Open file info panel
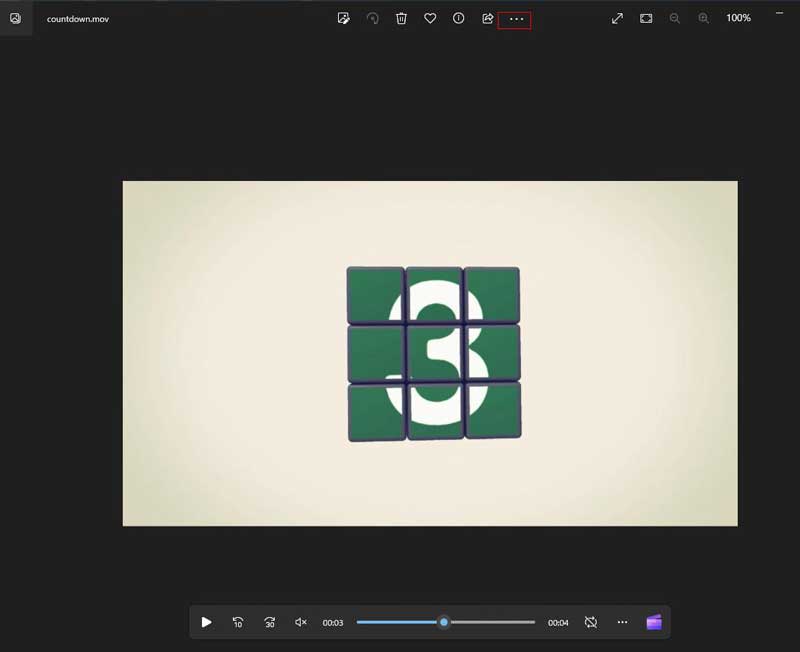This screenshot has width=800, height=652. pyautogui.click(x=459, y=18)
